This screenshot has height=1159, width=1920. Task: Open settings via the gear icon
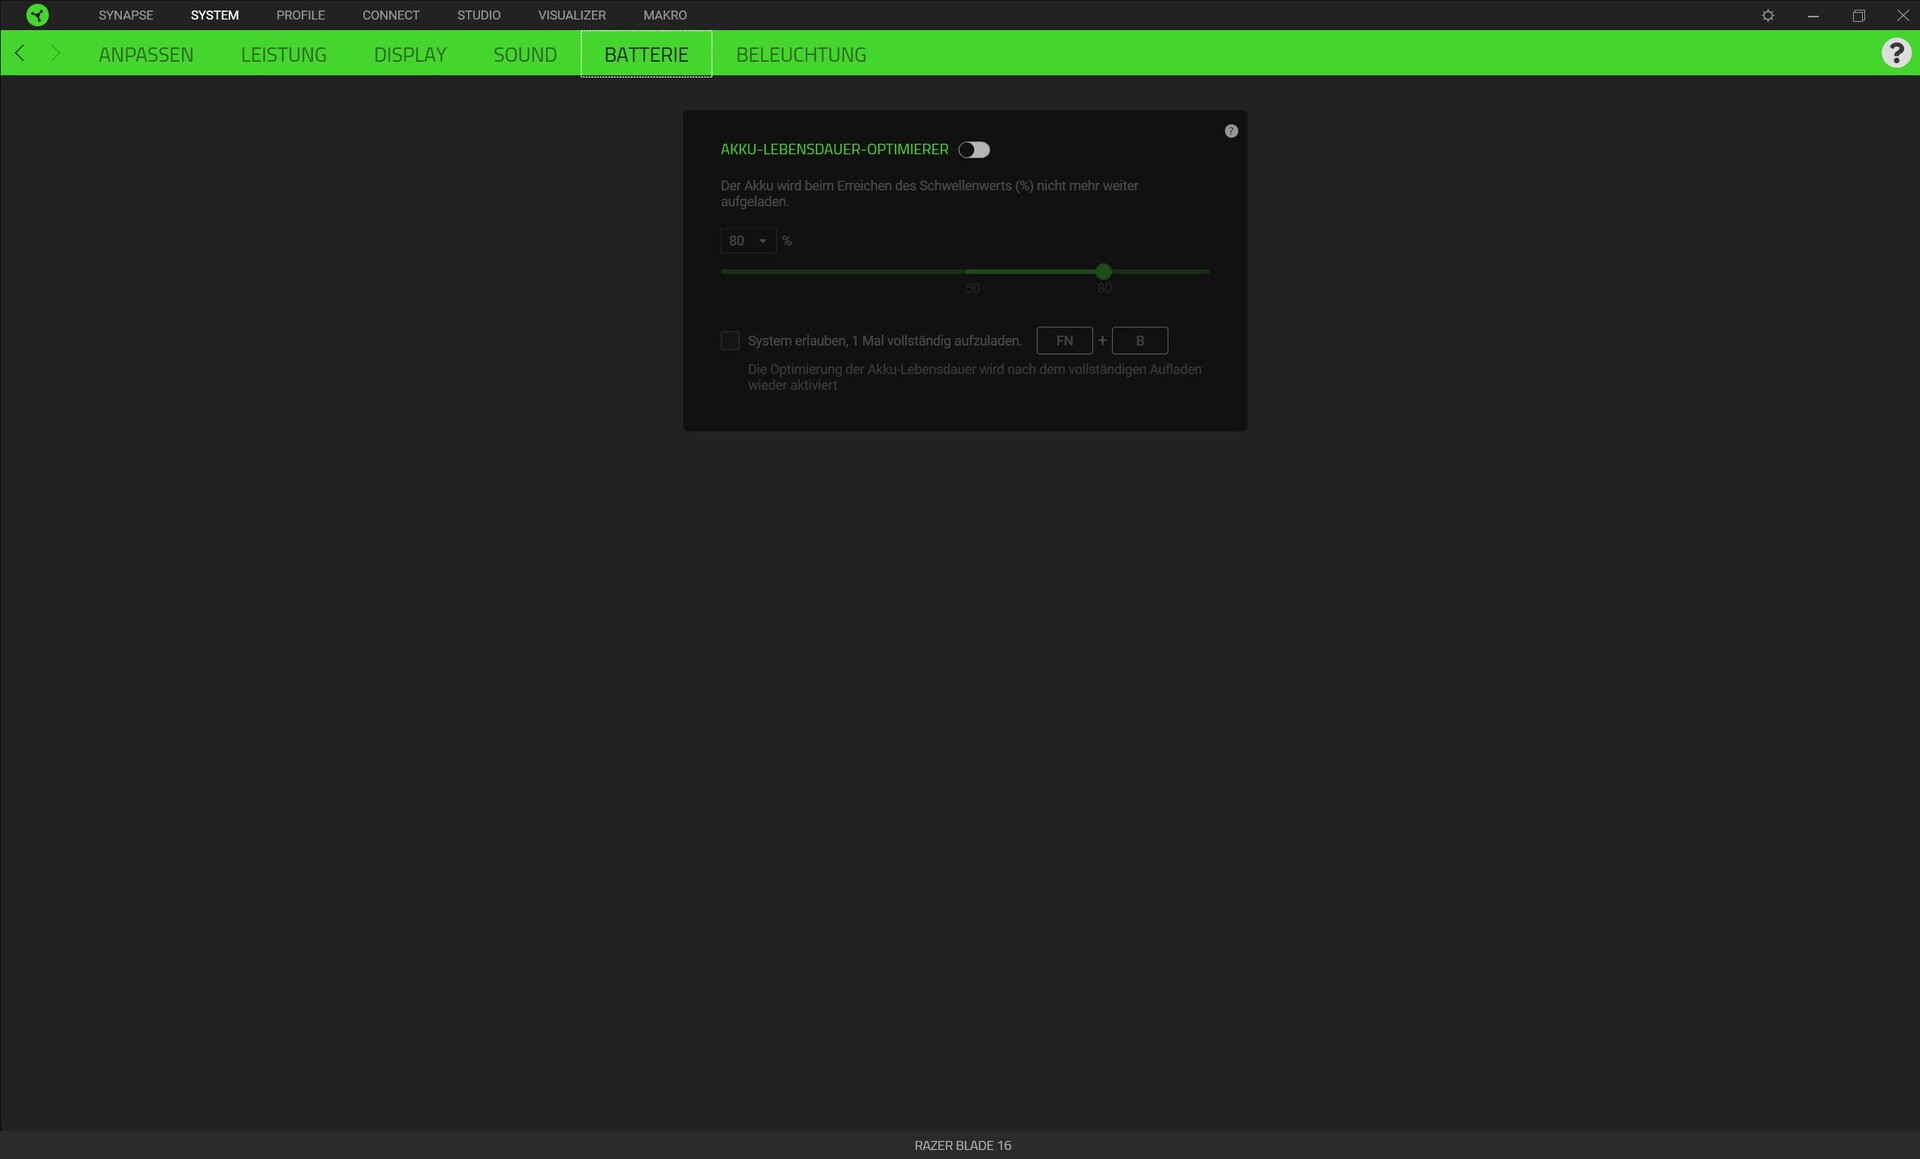pos(1768,15)
